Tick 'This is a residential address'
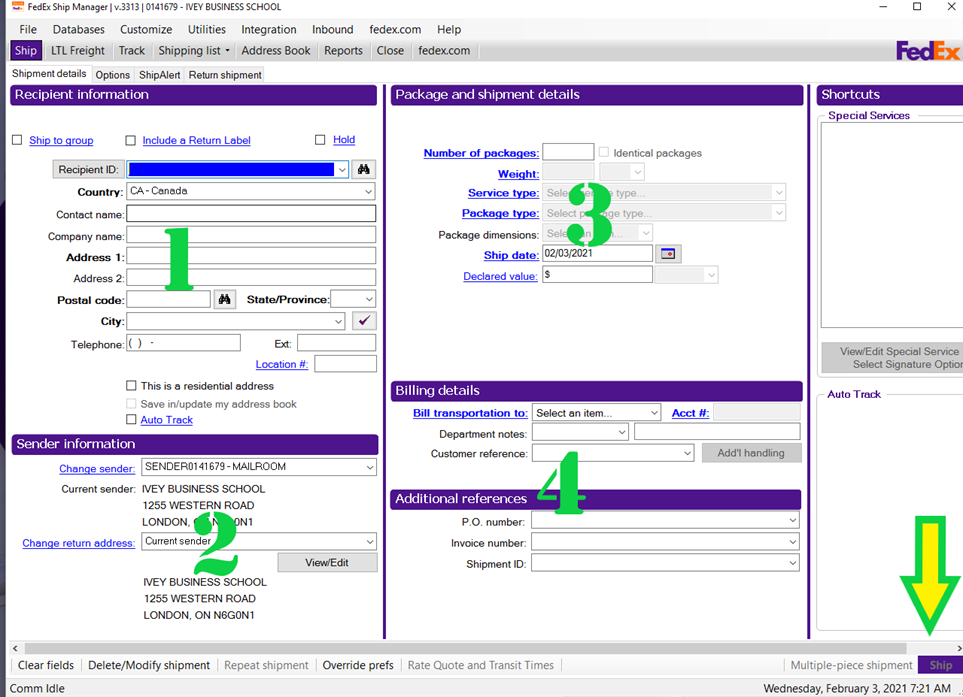 [131, 386]
